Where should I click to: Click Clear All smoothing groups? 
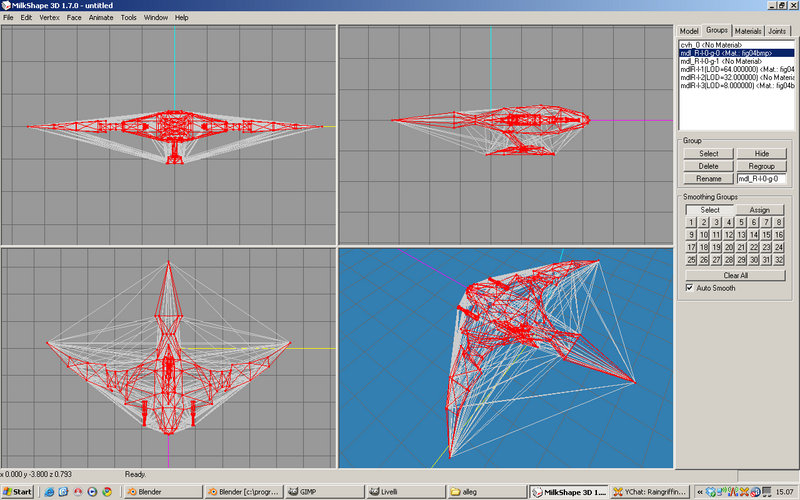(736, 275)
